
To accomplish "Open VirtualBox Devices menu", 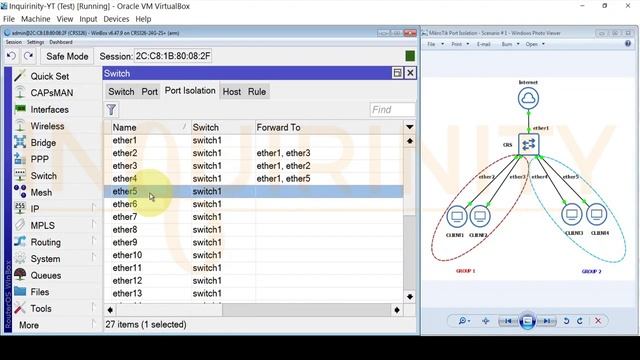I will click(116, 19).
